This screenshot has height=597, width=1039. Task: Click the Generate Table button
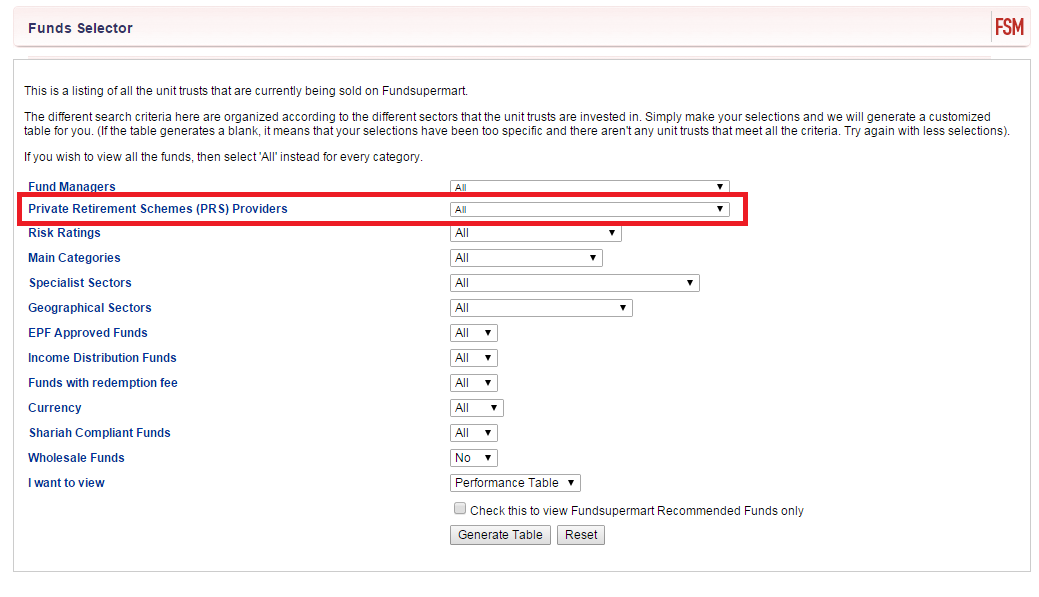point(500,535)
